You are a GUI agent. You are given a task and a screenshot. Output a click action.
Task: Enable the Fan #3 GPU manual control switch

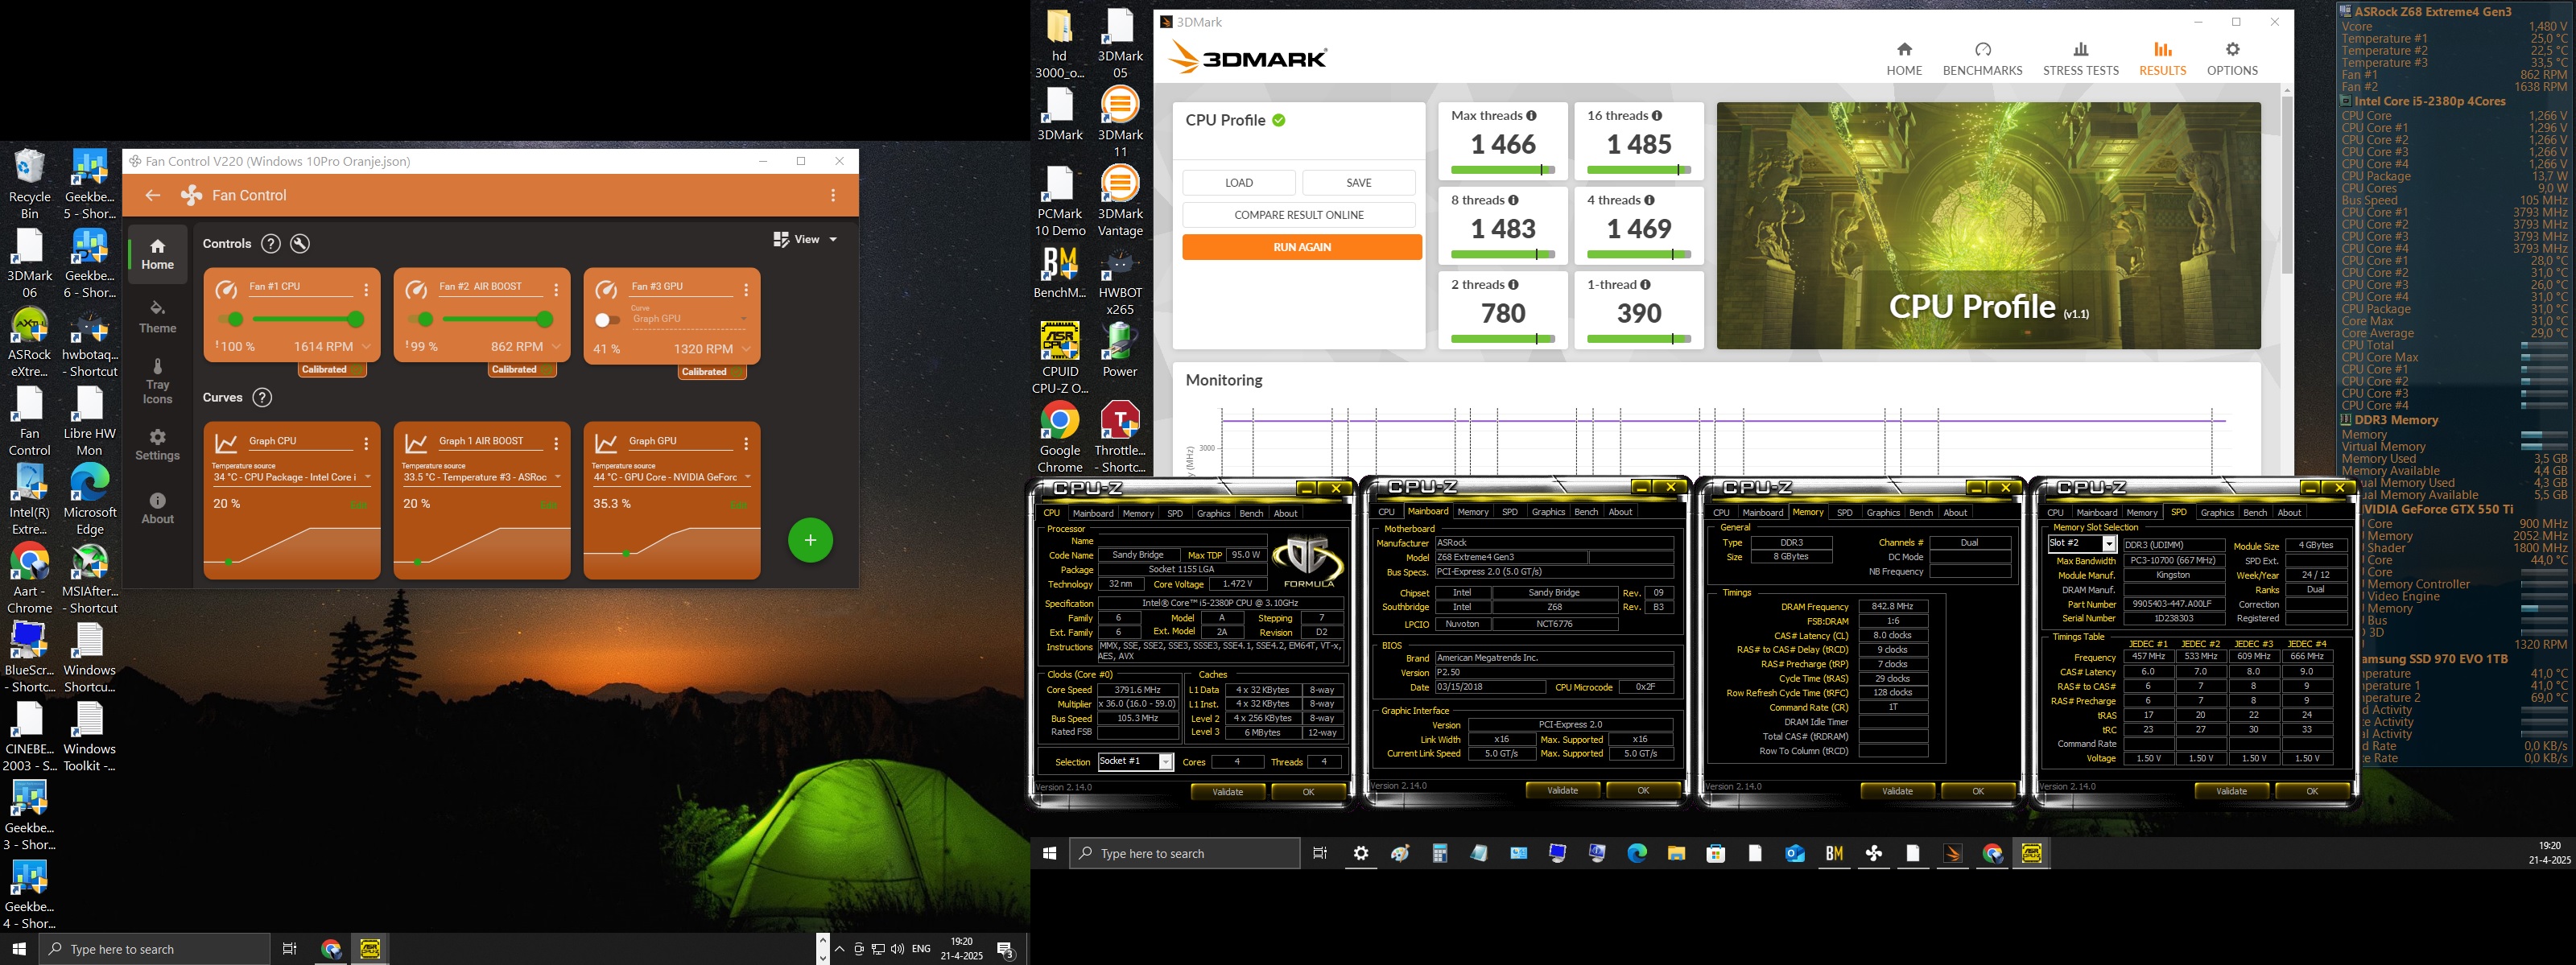[x=607, y=320]
